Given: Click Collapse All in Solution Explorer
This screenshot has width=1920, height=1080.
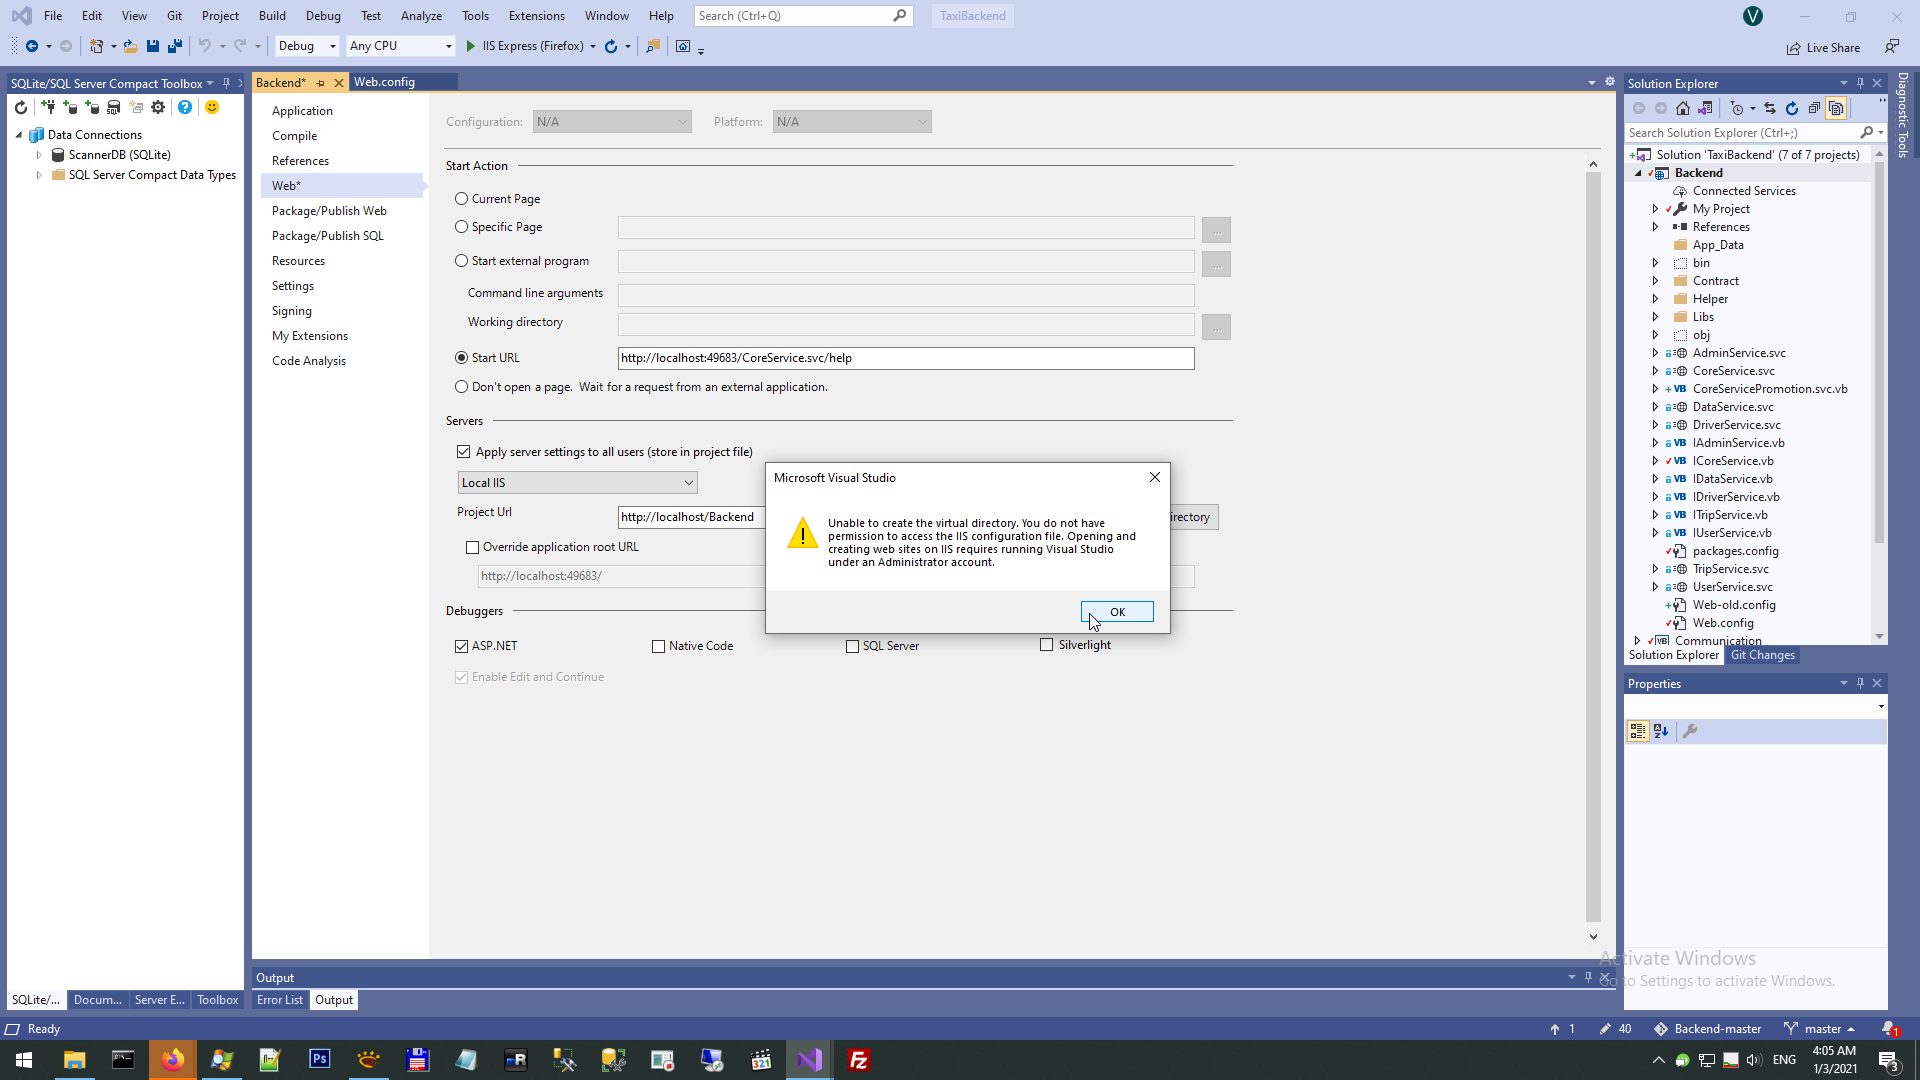Looking at the screenshot, I should click(x=1814, y=108).
